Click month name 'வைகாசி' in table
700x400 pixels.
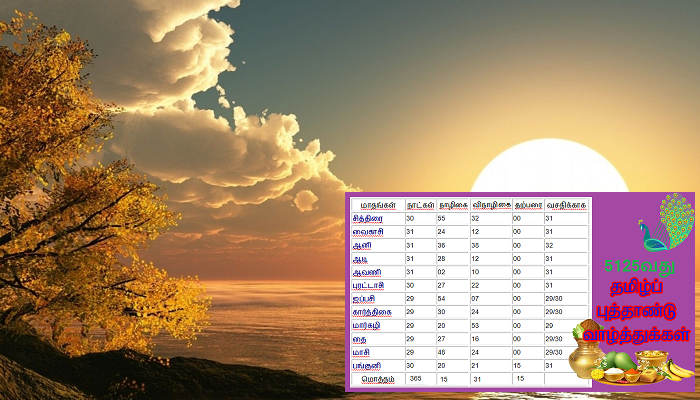pyautogui.click(x=368, y=232)
